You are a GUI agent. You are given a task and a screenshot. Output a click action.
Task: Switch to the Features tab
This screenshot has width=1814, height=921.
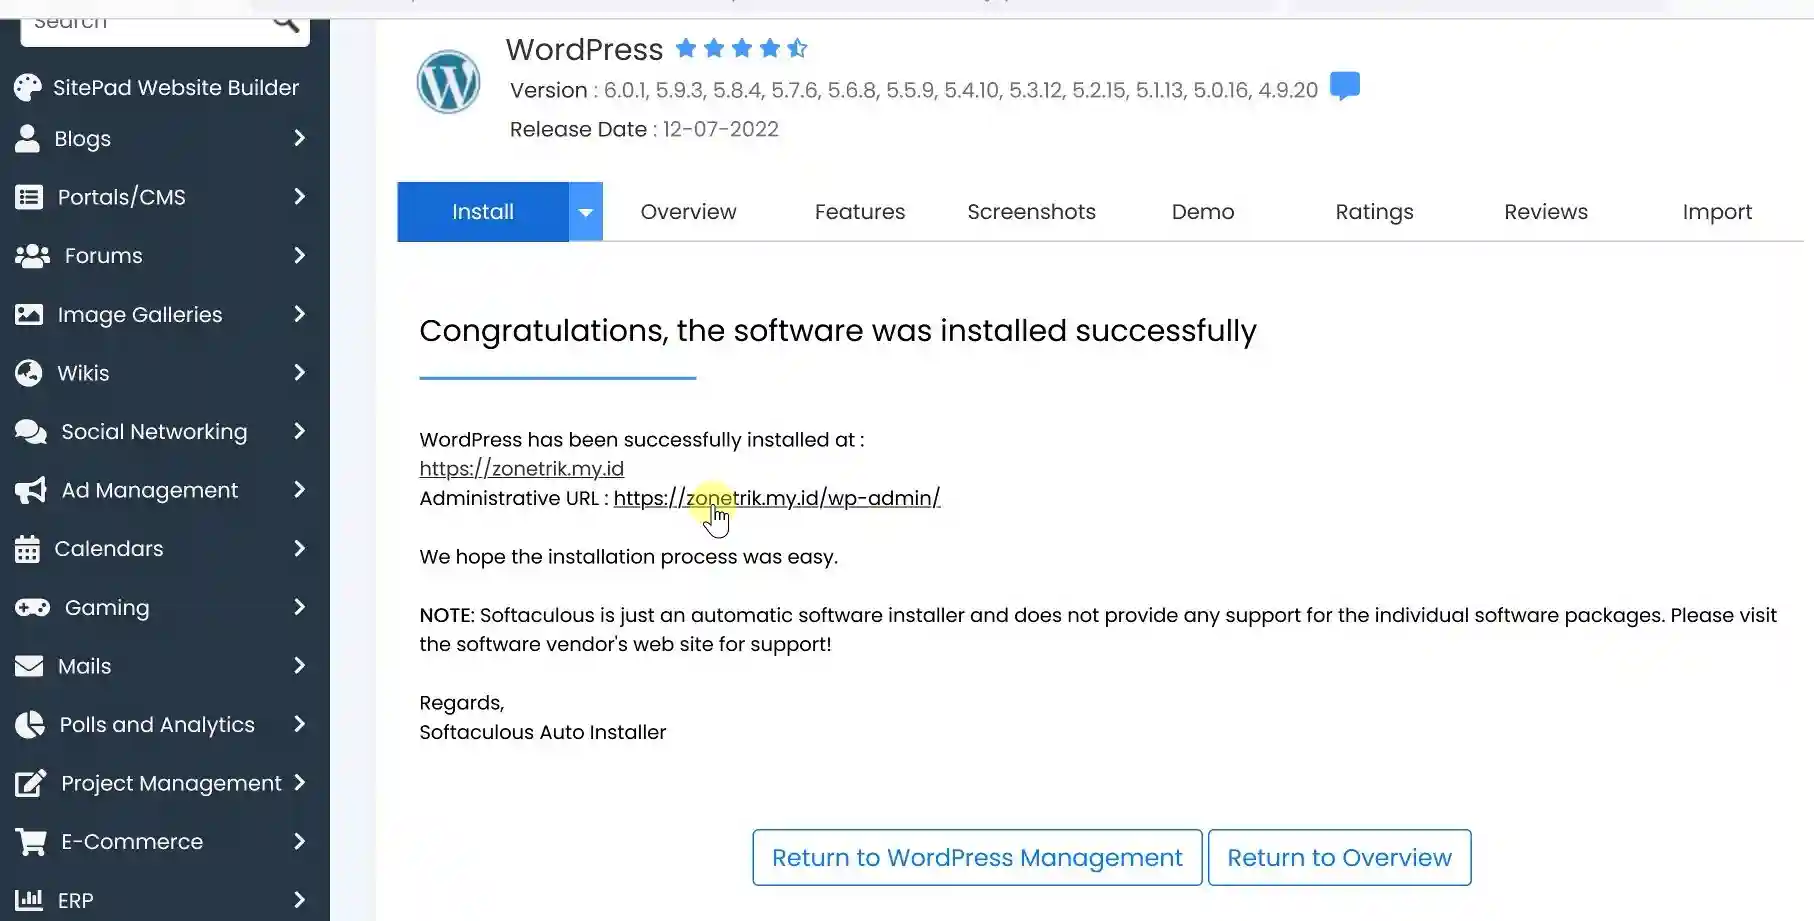point(860,212)
